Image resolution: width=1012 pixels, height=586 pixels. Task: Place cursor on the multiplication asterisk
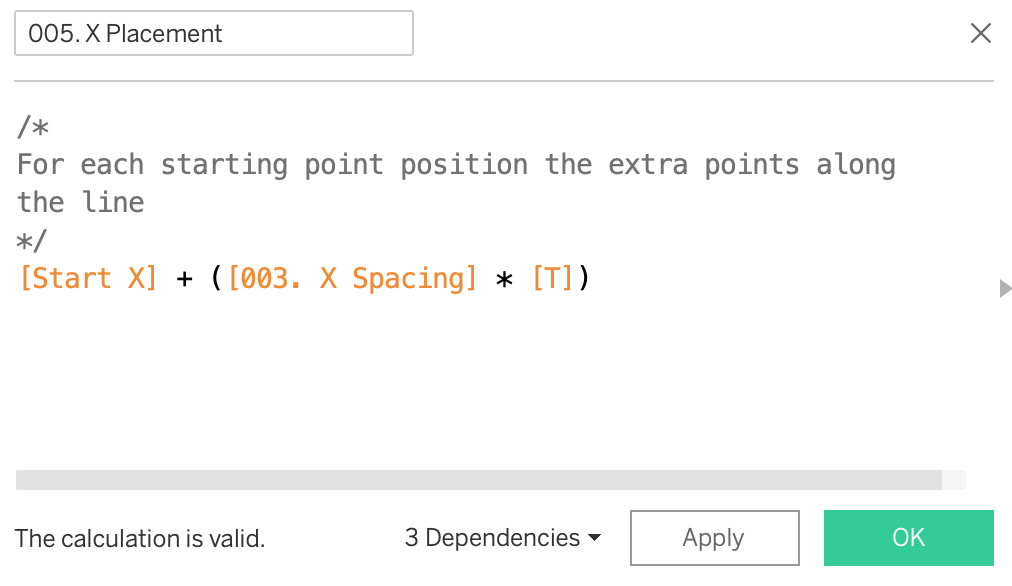[x=505, y=279]
